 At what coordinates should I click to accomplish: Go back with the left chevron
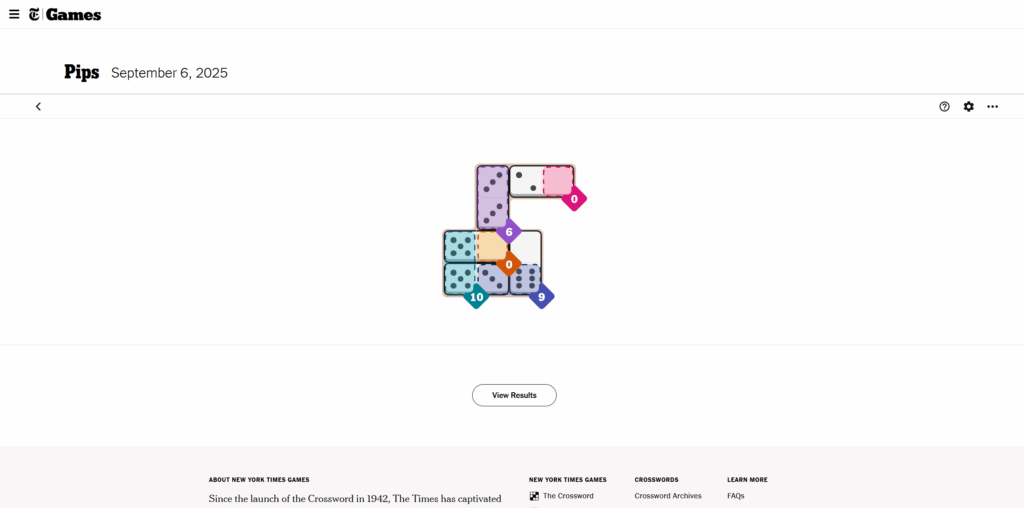38,107
